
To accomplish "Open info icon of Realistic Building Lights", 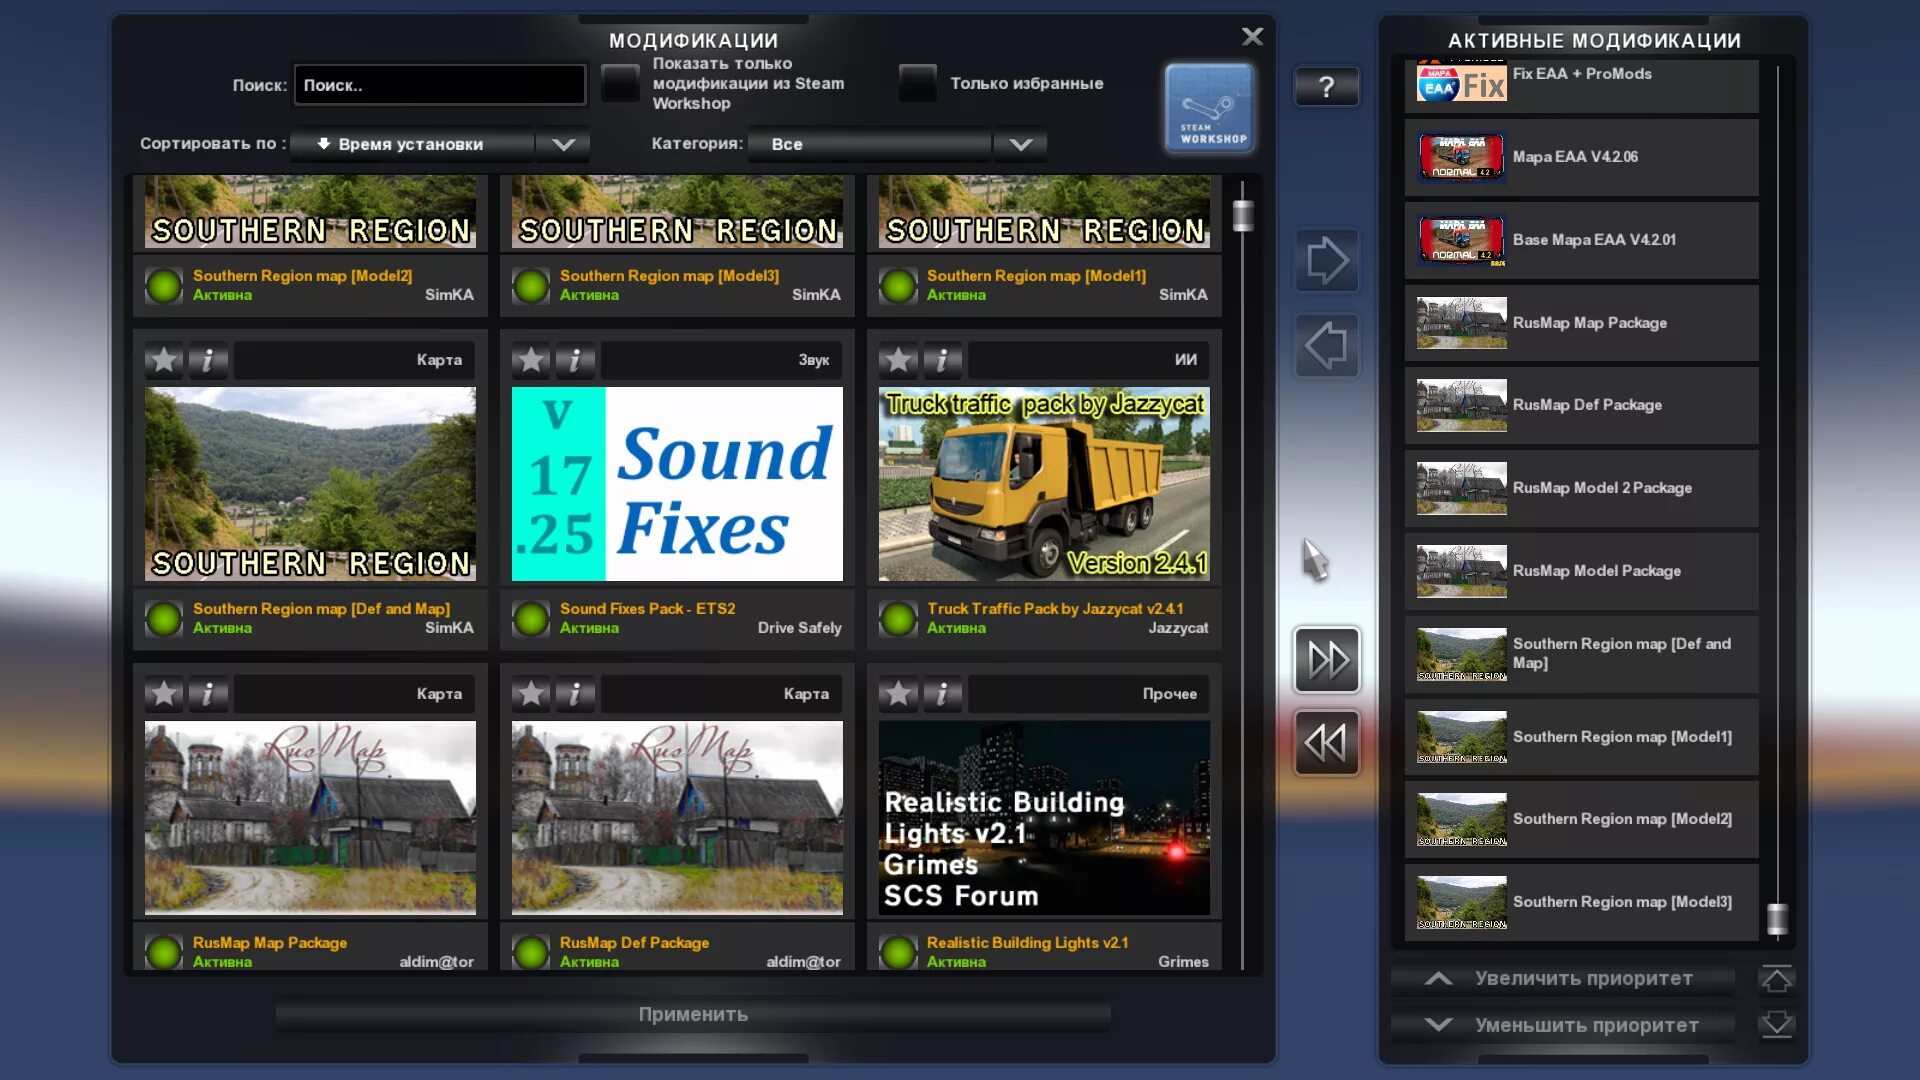I will click(941, 694).
